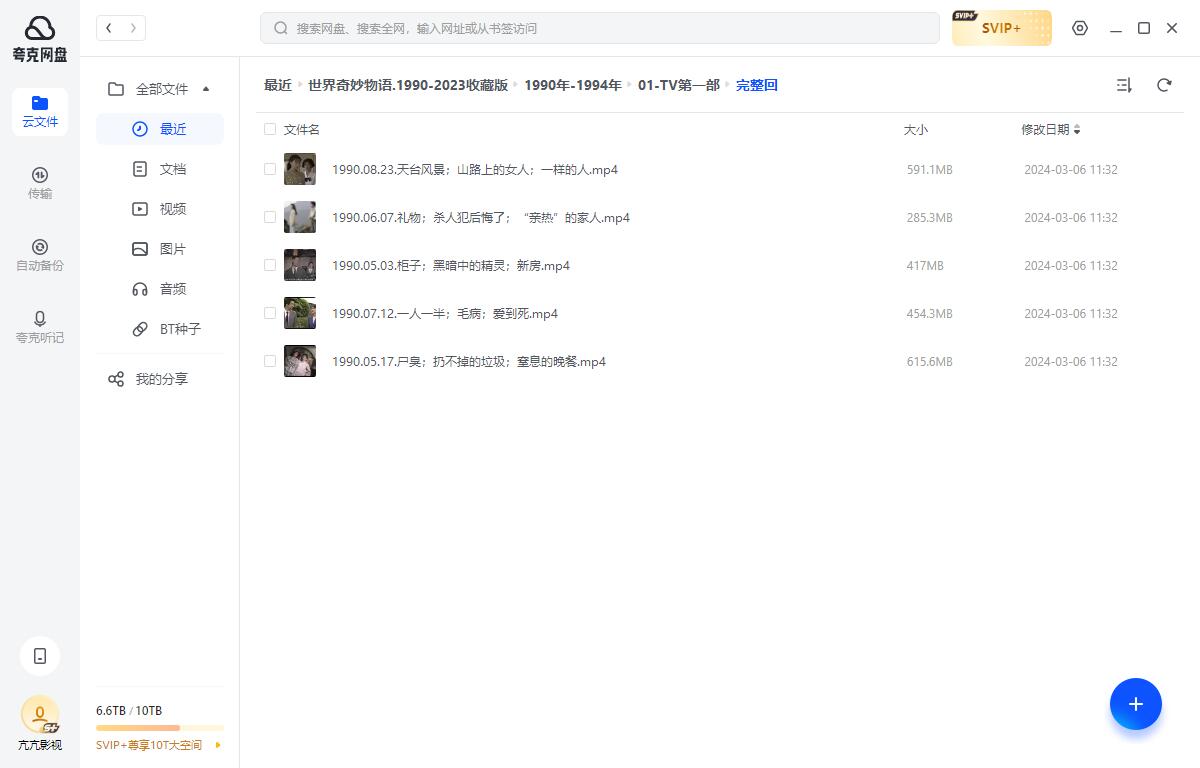Open the settings gear near the search bar
Viewport: 1200px width, 768px height.
pos(1080,28)
